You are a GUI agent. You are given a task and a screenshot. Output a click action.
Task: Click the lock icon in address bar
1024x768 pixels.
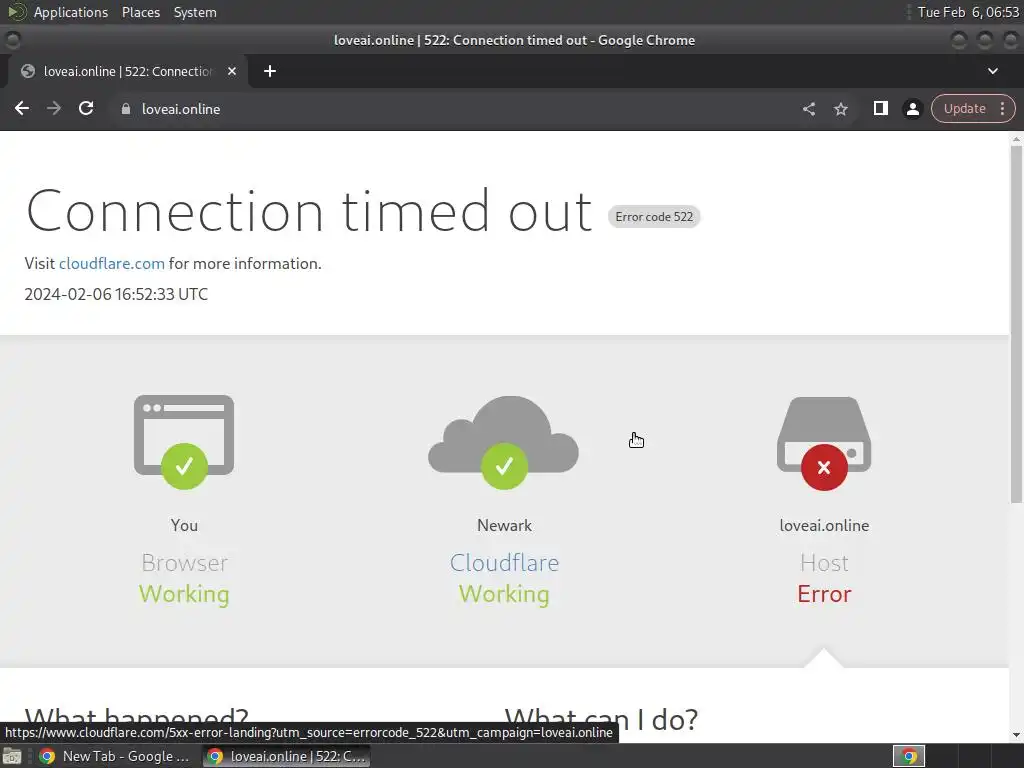(126, 109)
